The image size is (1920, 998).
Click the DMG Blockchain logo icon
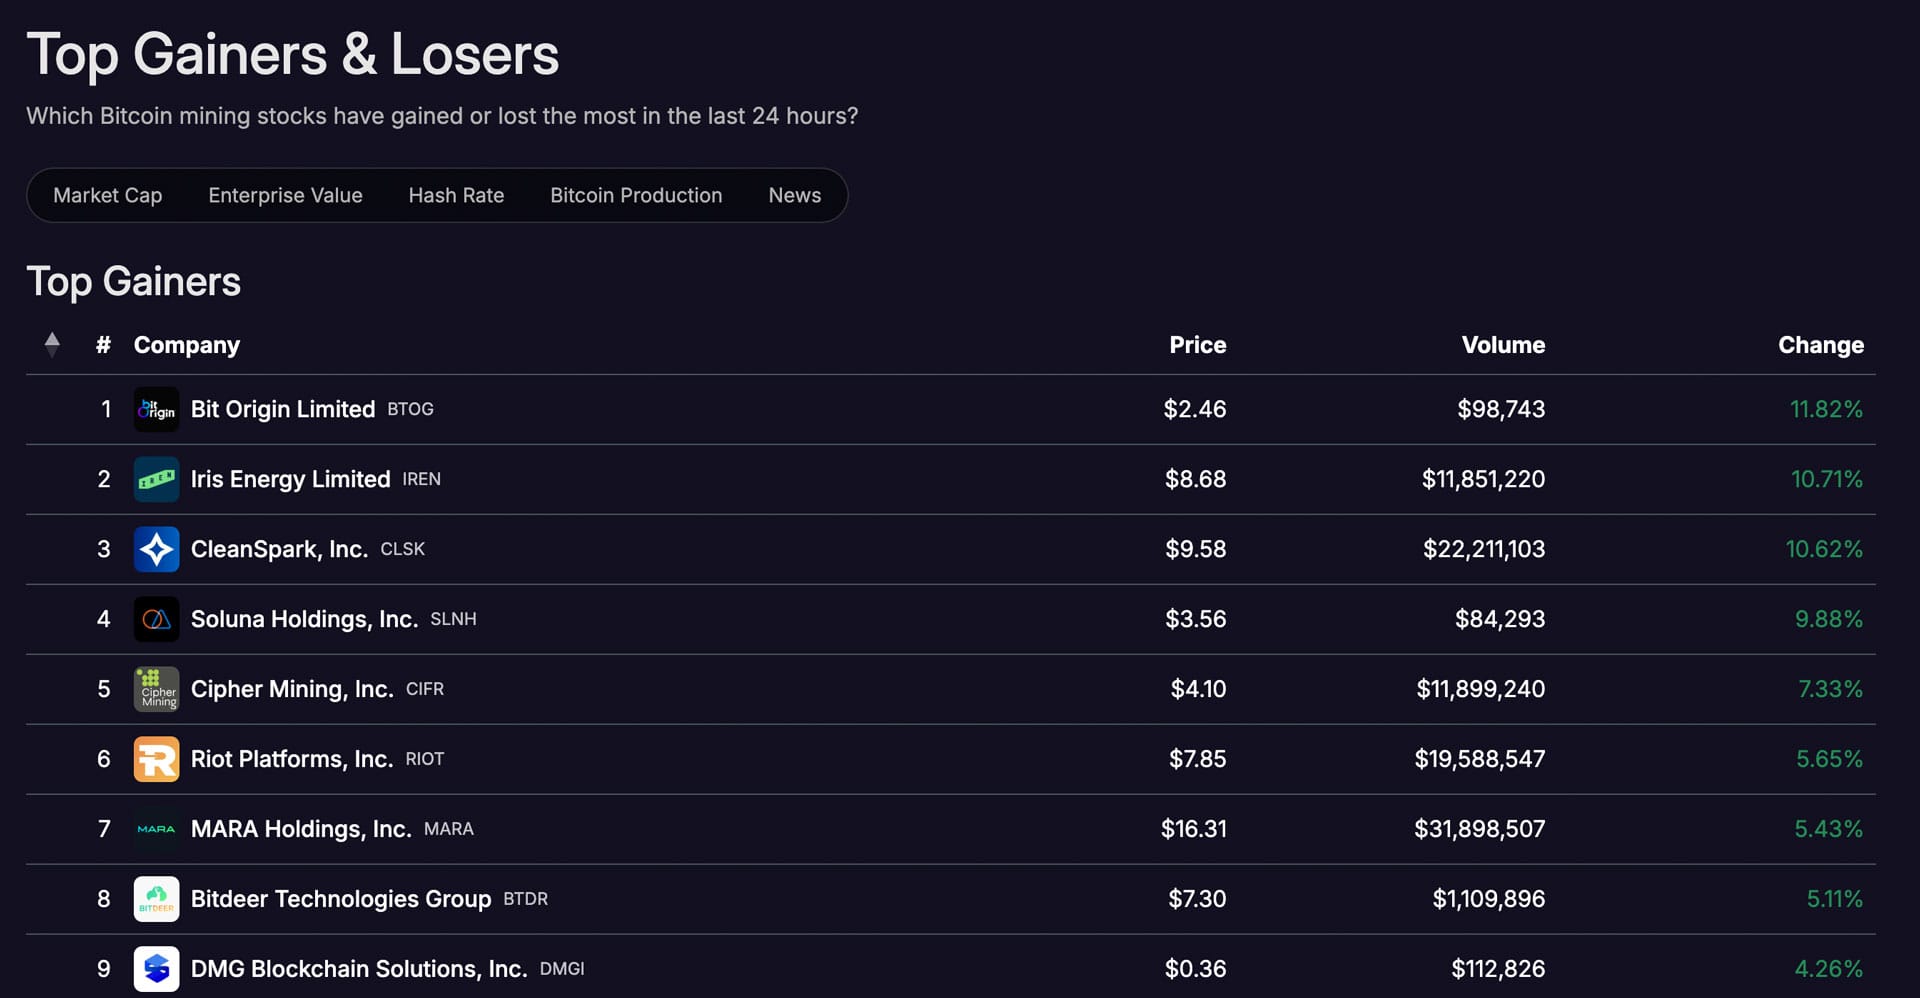point(156,968)
